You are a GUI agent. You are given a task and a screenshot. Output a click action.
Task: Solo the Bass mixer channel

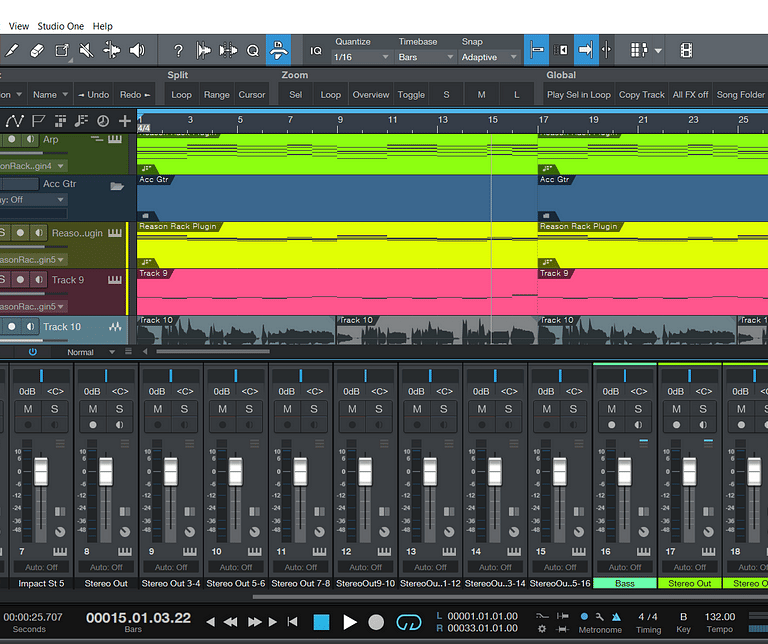point(639,409)
